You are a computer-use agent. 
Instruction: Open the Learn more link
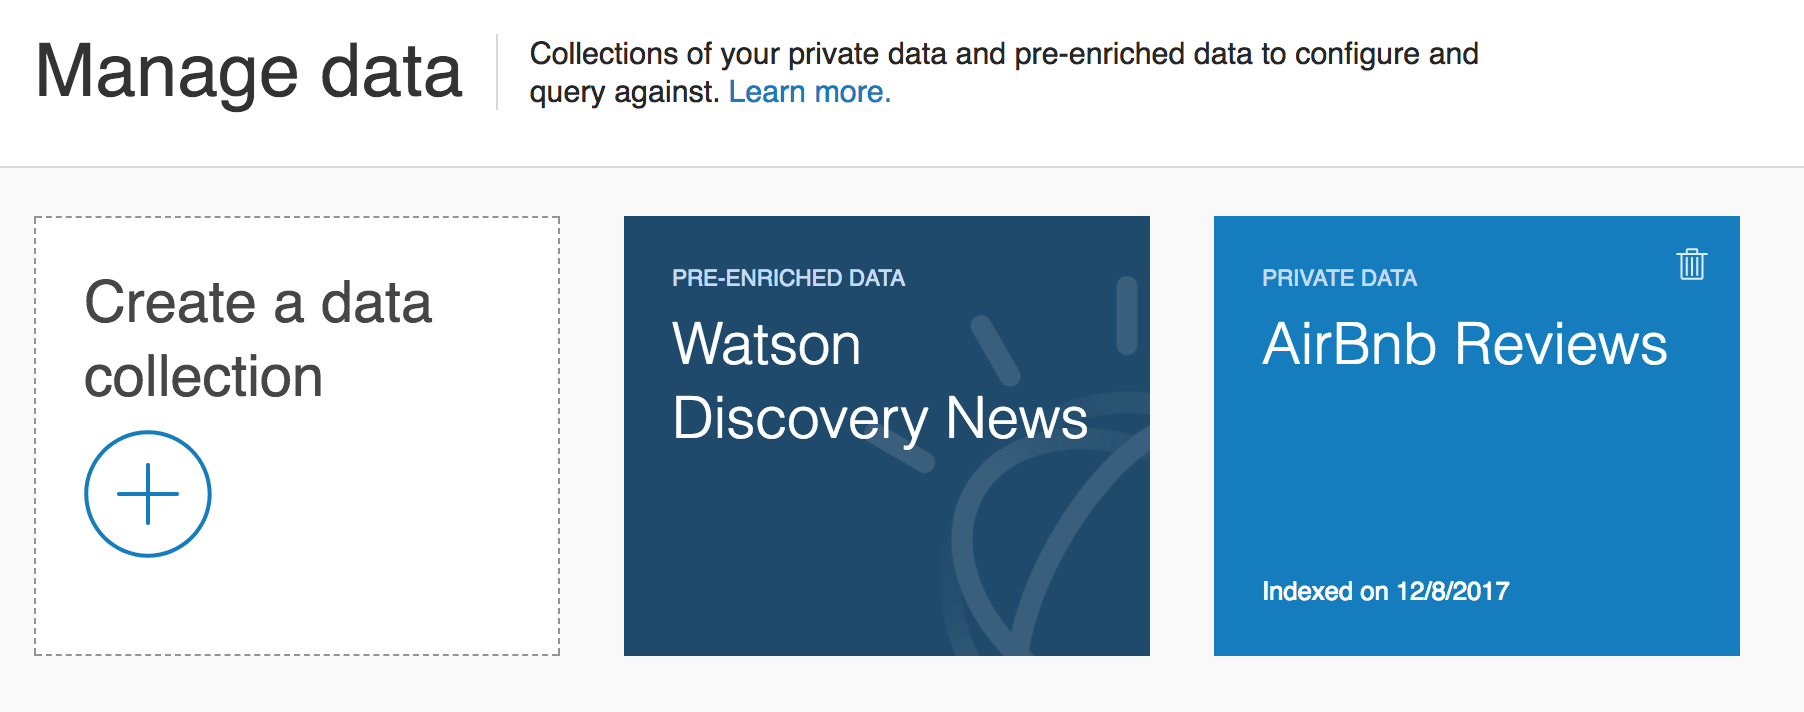coord(809,92)
